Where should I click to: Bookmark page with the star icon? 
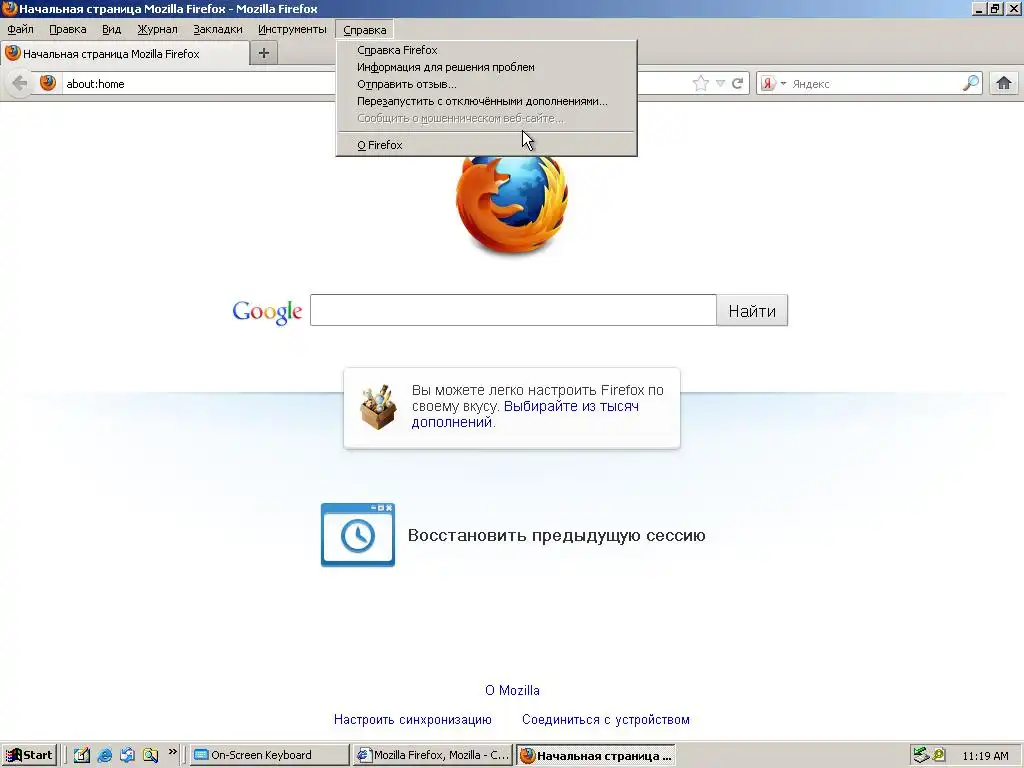click(x=701, y=83)
